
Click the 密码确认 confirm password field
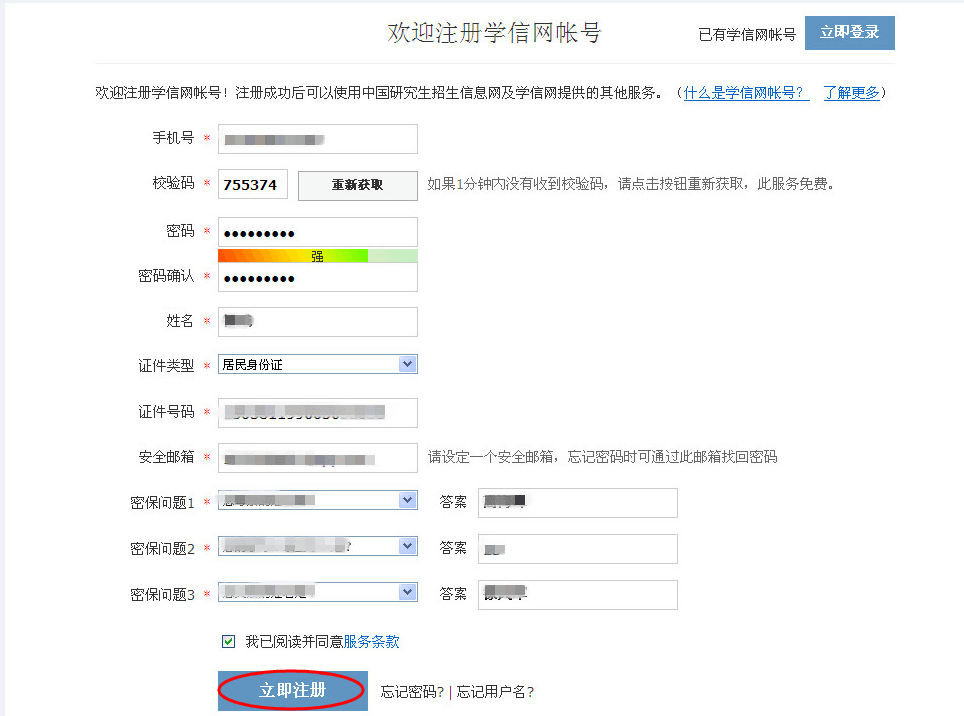[x=317, y=277]
